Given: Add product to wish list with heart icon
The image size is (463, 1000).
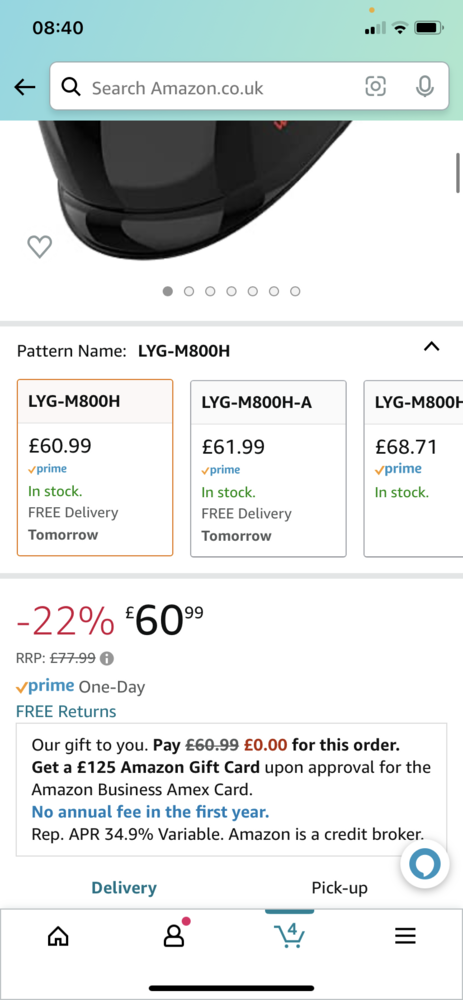Looking at the screenshot, I should pyautogui.click(x=40, y=246).
